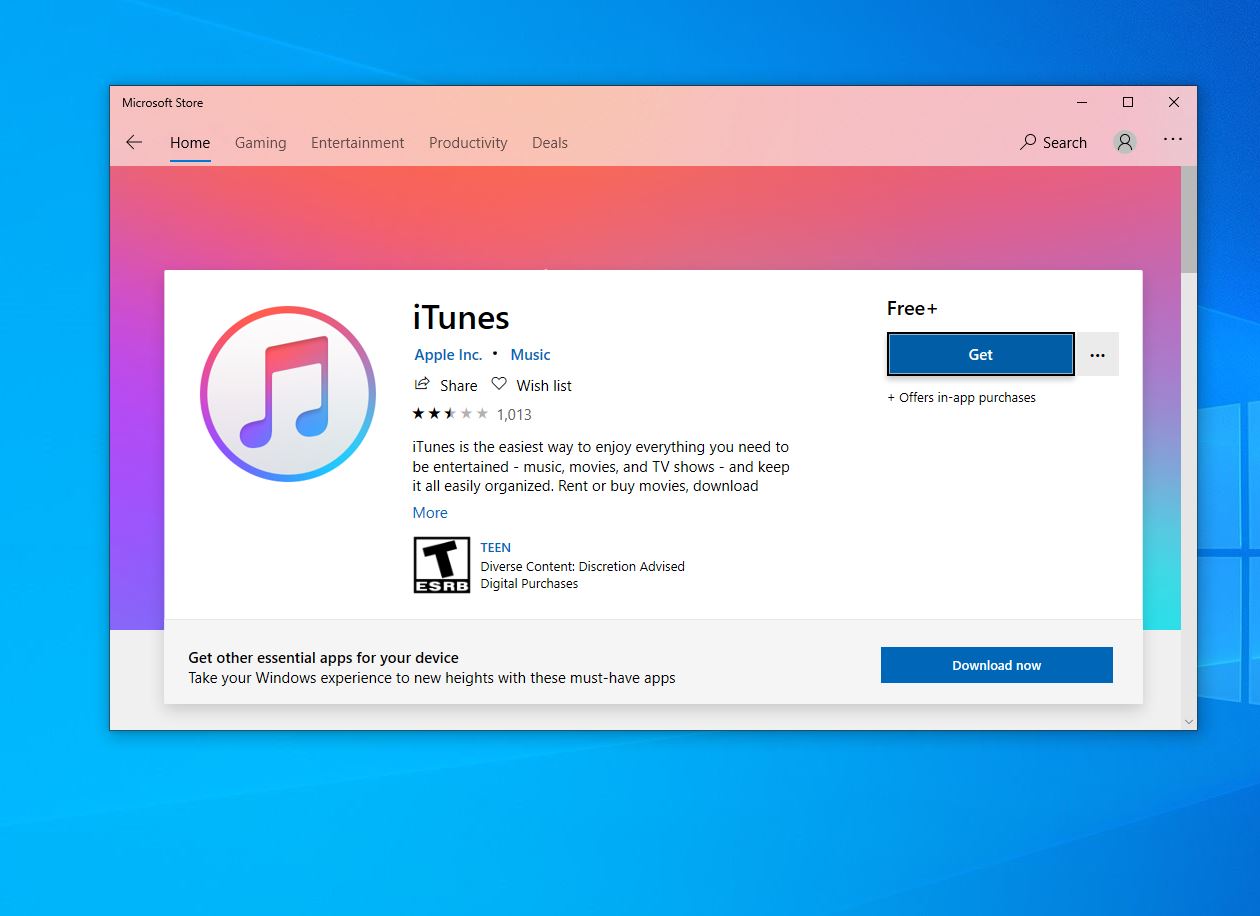Screen dimensions: 1260x916
Task: Open the Music category link
Action: (530, 355)
